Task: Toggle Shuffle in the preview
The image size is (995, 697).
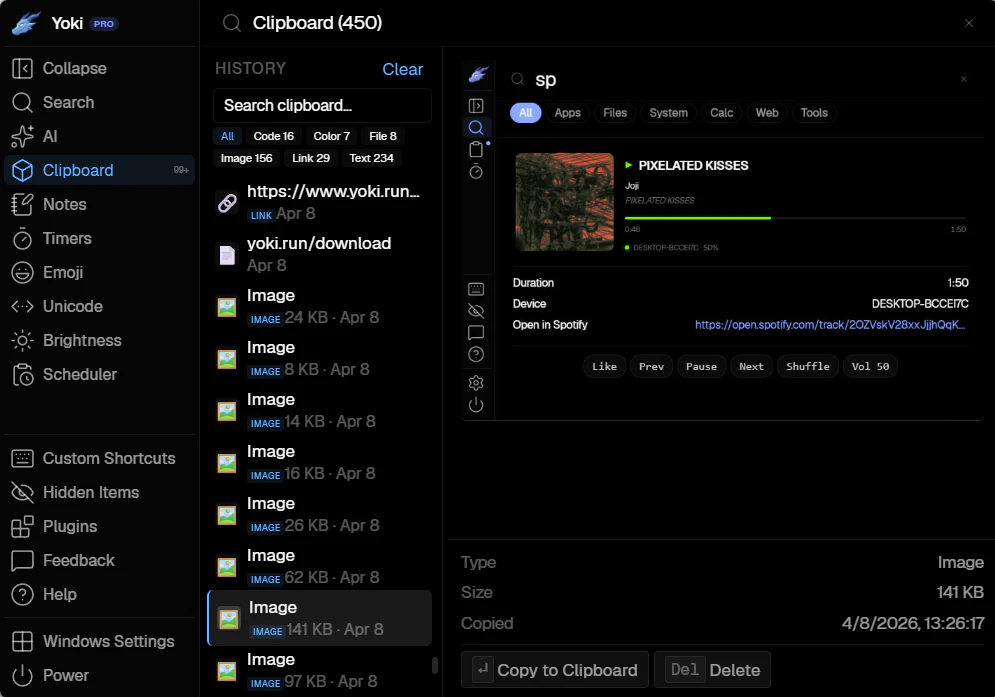Action: coord(808,366)
